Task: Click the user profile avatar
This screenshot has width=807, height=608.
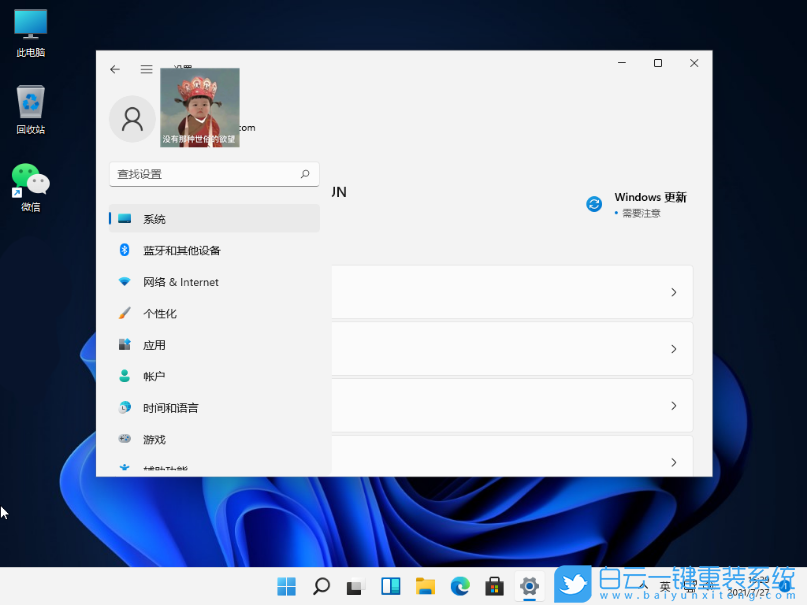Action: coord(132,119)
